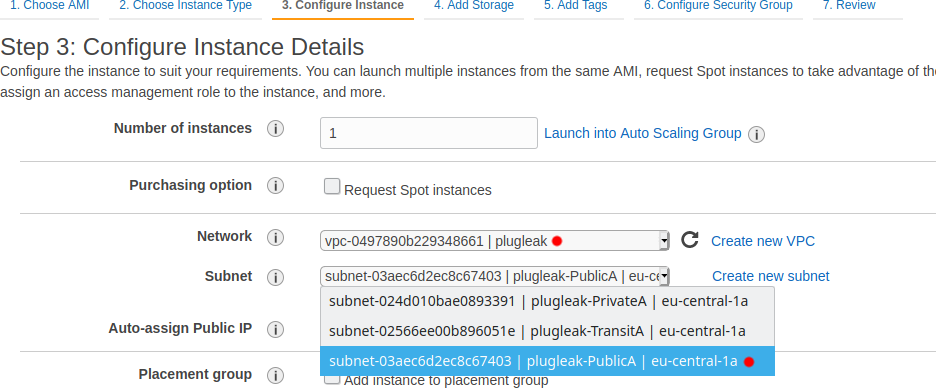This screenshot has height=388, width=936.
Task: Show info tooltip for Placement group
Action: 275,375
